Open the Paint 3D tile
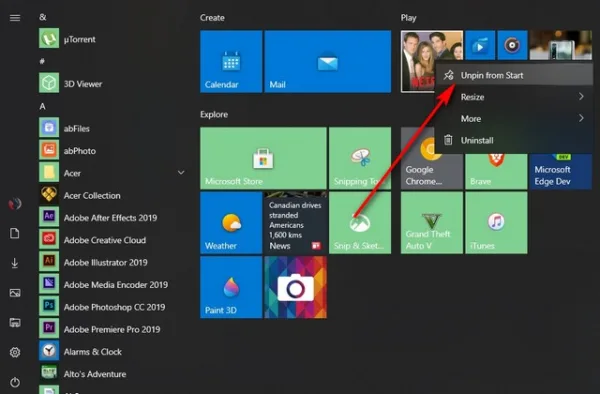 coord(231,287)
